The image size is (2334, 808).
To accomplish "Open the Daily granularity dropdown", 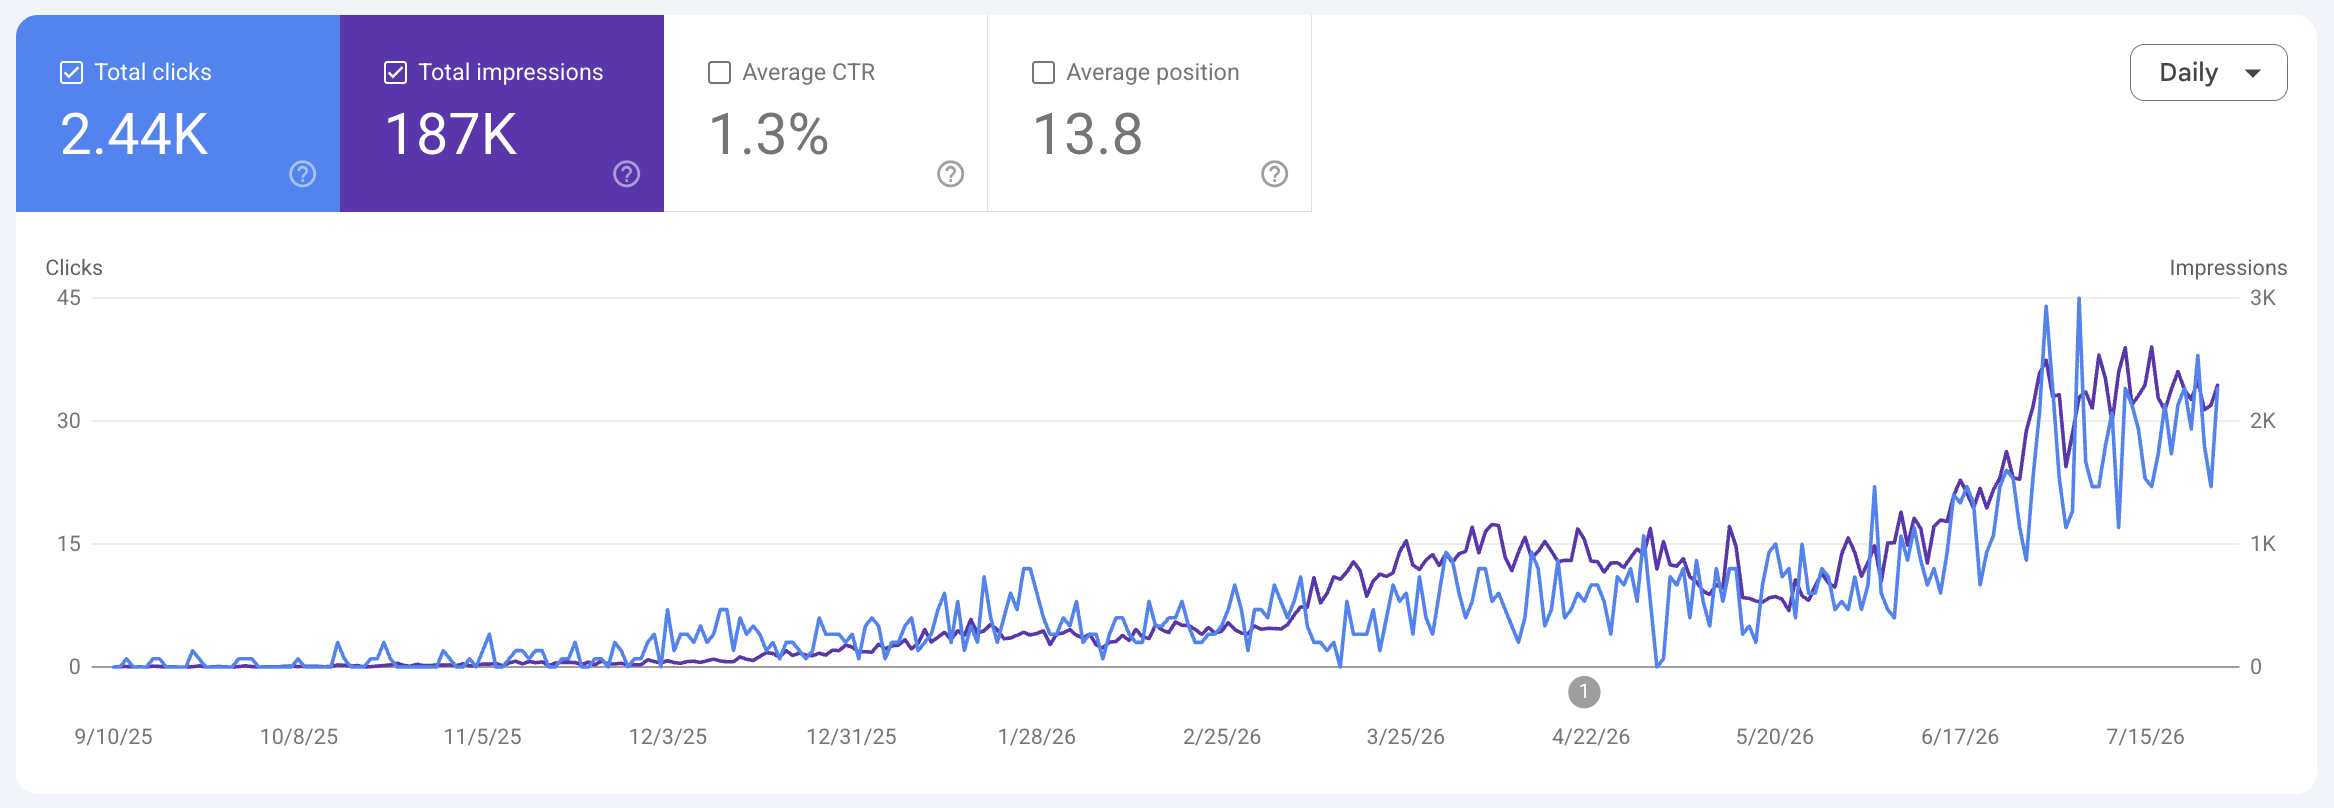I will pyautogui.click(x=2208, y=72).
